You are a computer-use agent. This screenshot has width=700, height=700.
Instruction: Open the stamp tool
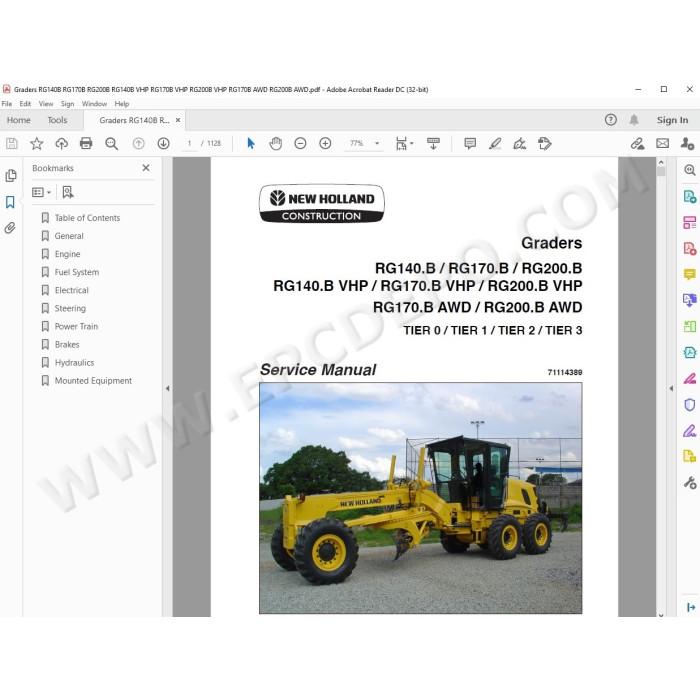pos(545,143)
